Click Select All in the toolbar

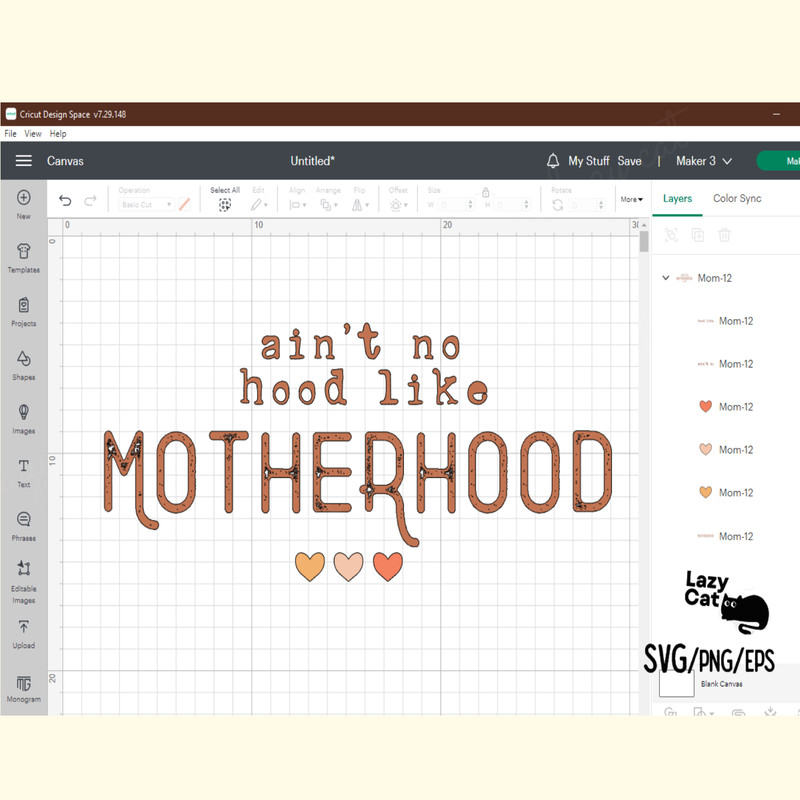click(x=225, y=198)
